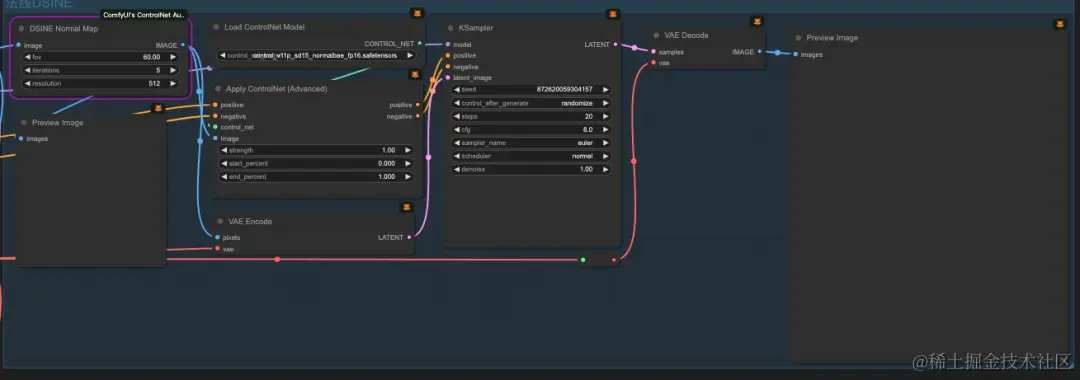The image size is (1080, 380).
Task: Click the images input port of Preview Image right of VAE Decode
Action: (795, 54)
